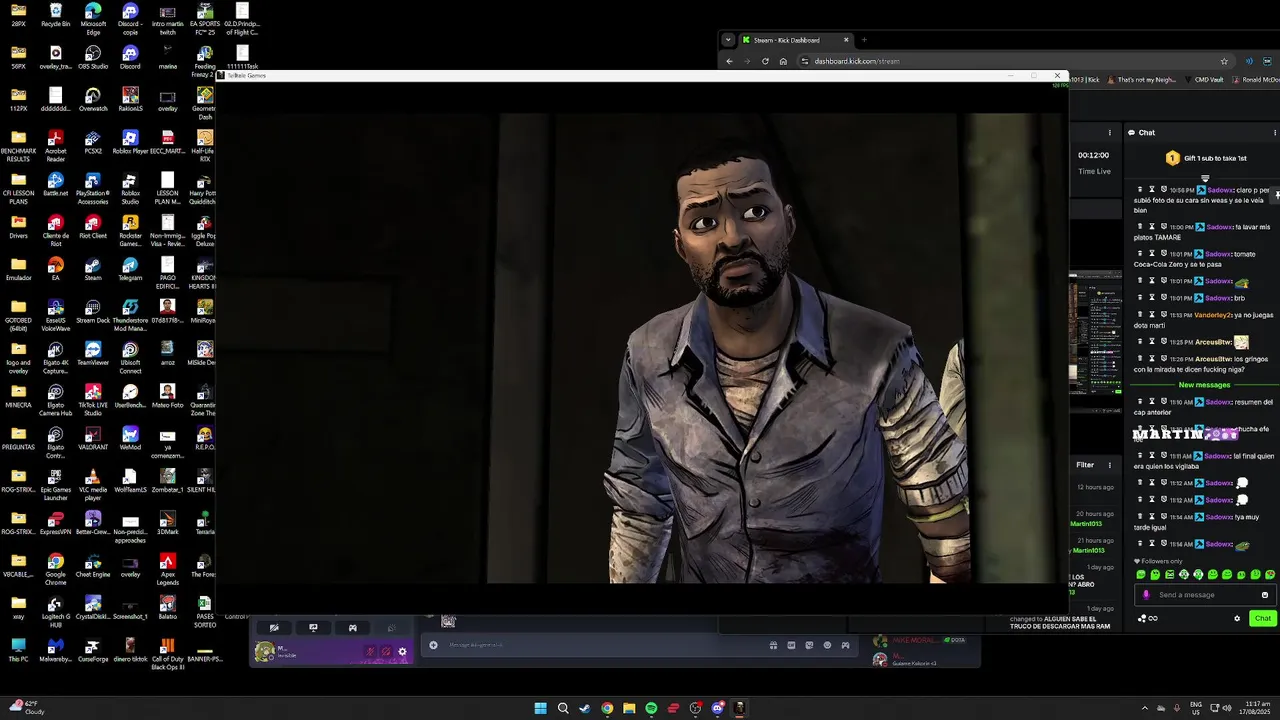Open Battle.net desktop shortcut
The image size is (1280, 720).
pos(56,184)
